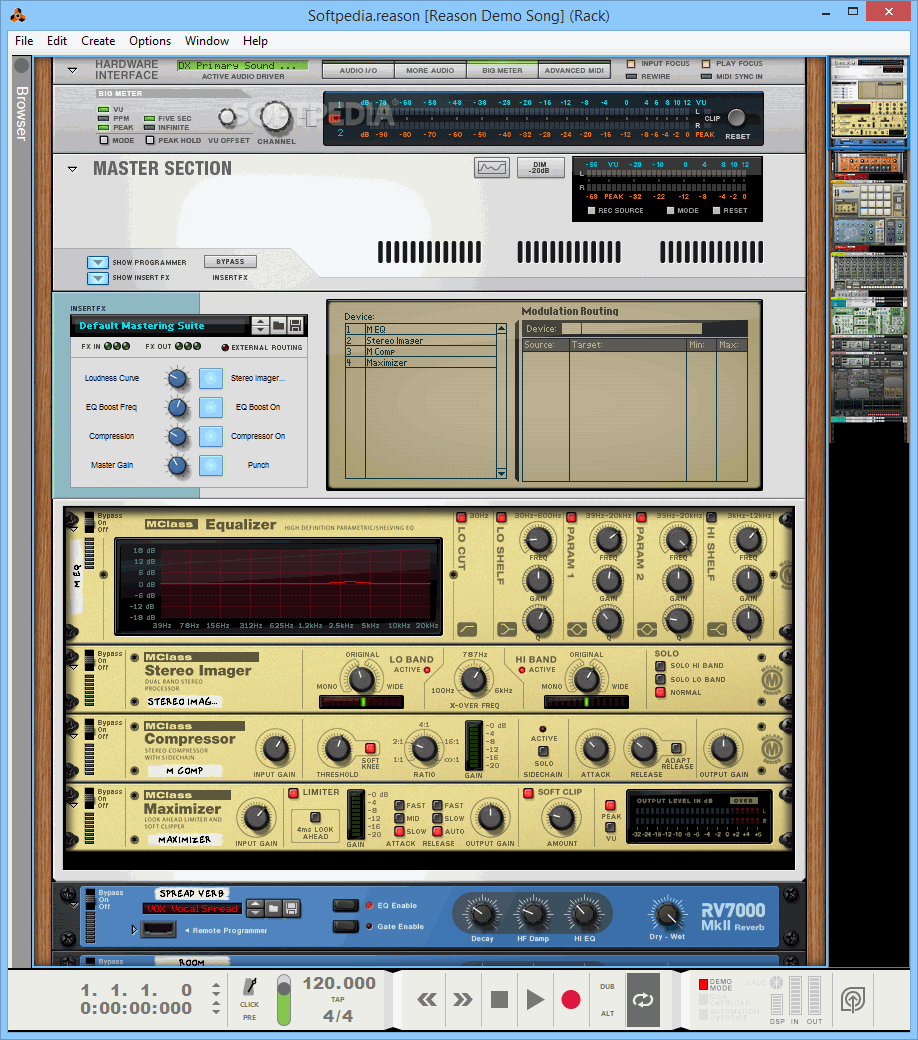Click the Advanced MIDI tab

click(574, 70)
